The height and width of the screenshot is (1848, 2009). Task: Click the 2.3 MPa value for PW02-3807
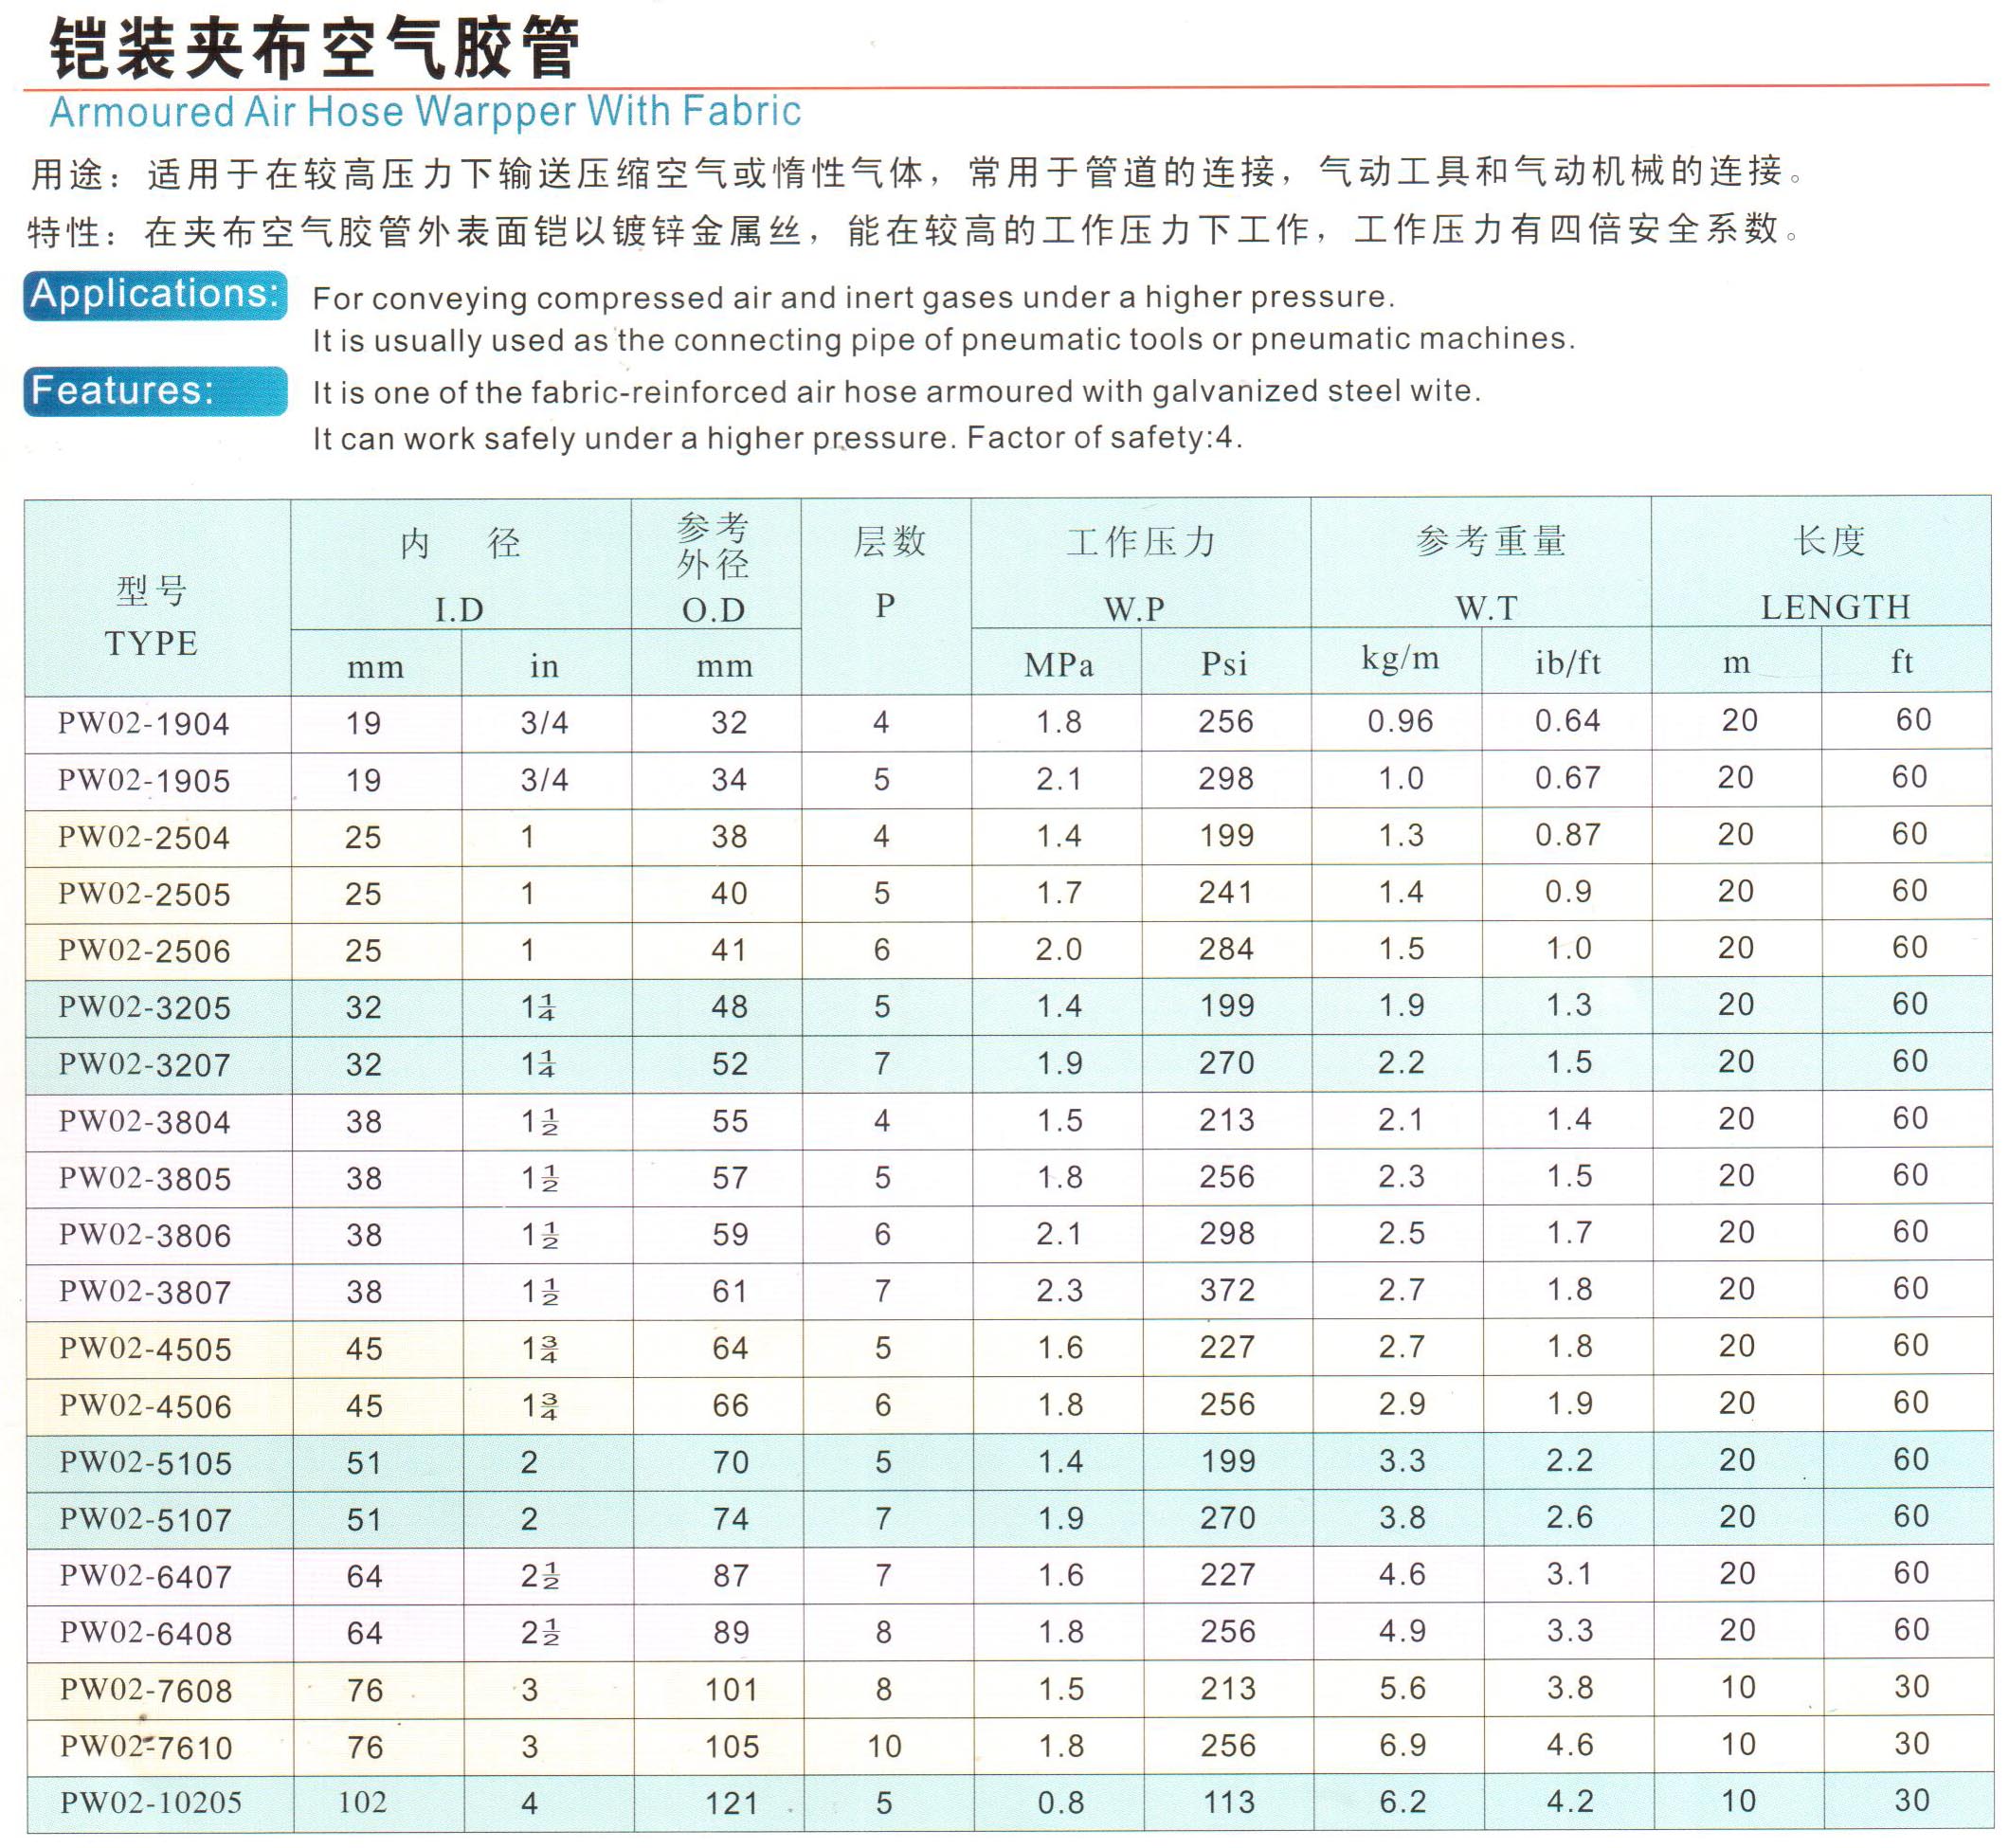[1060, 1291]
